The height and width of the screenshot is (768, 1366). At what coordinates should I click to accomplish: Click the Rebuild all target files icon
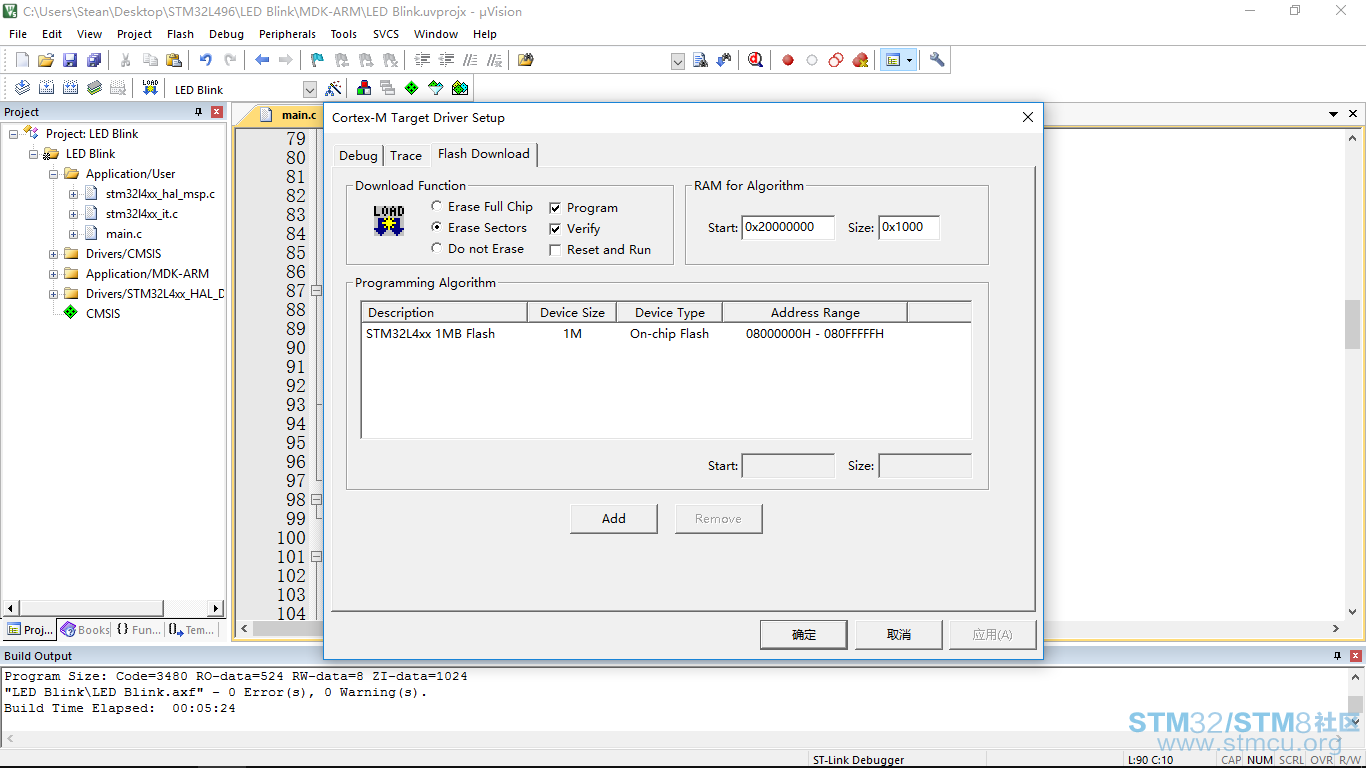70,88
